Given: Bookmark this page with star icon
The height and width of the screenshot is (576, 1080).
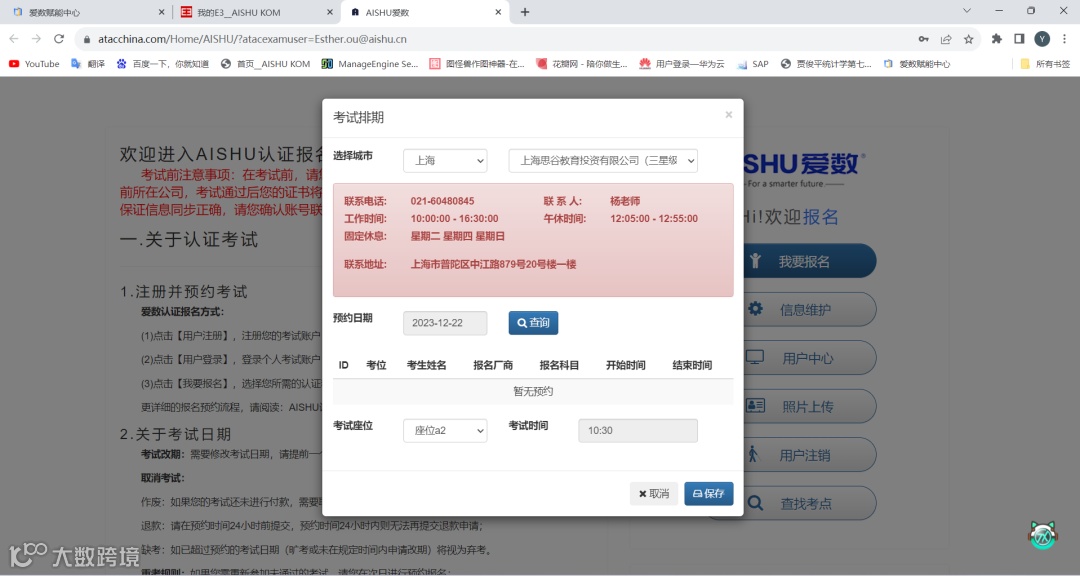Looking at the screenshot, I should 968,39.
